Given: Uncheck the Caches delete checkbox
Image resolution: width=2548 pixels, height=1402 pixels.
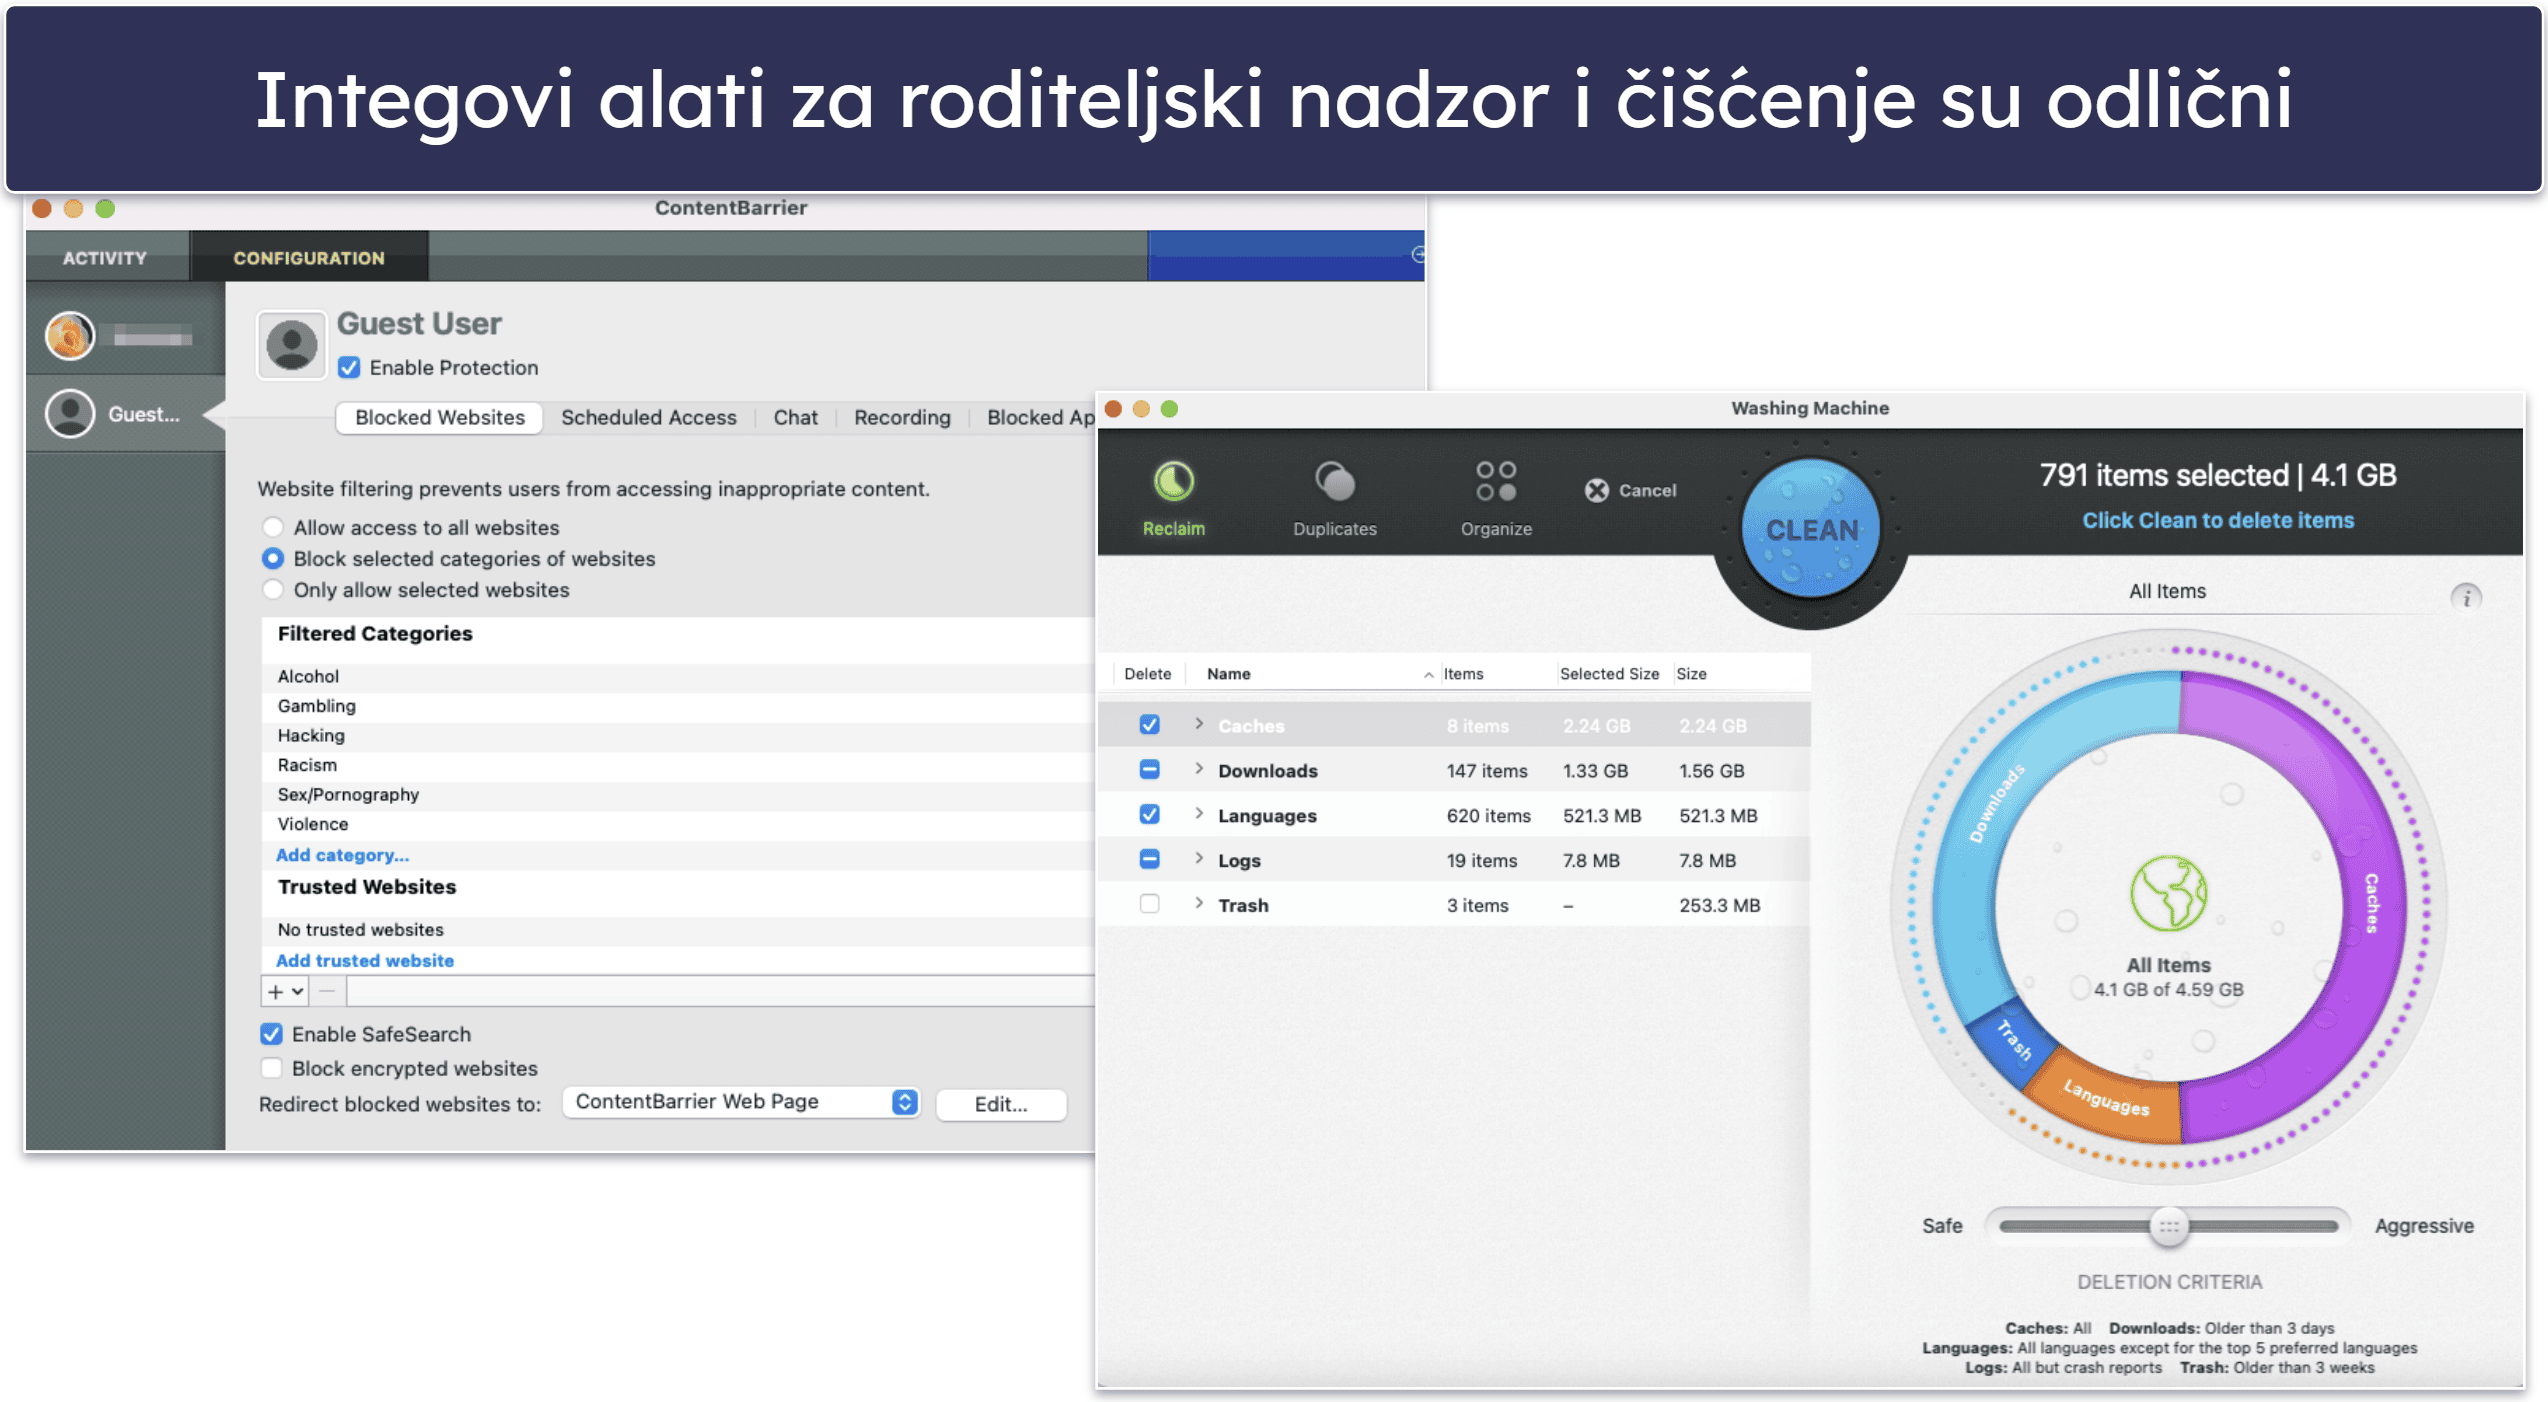Looking at the screenshot, I should [x=1150, y=725].
